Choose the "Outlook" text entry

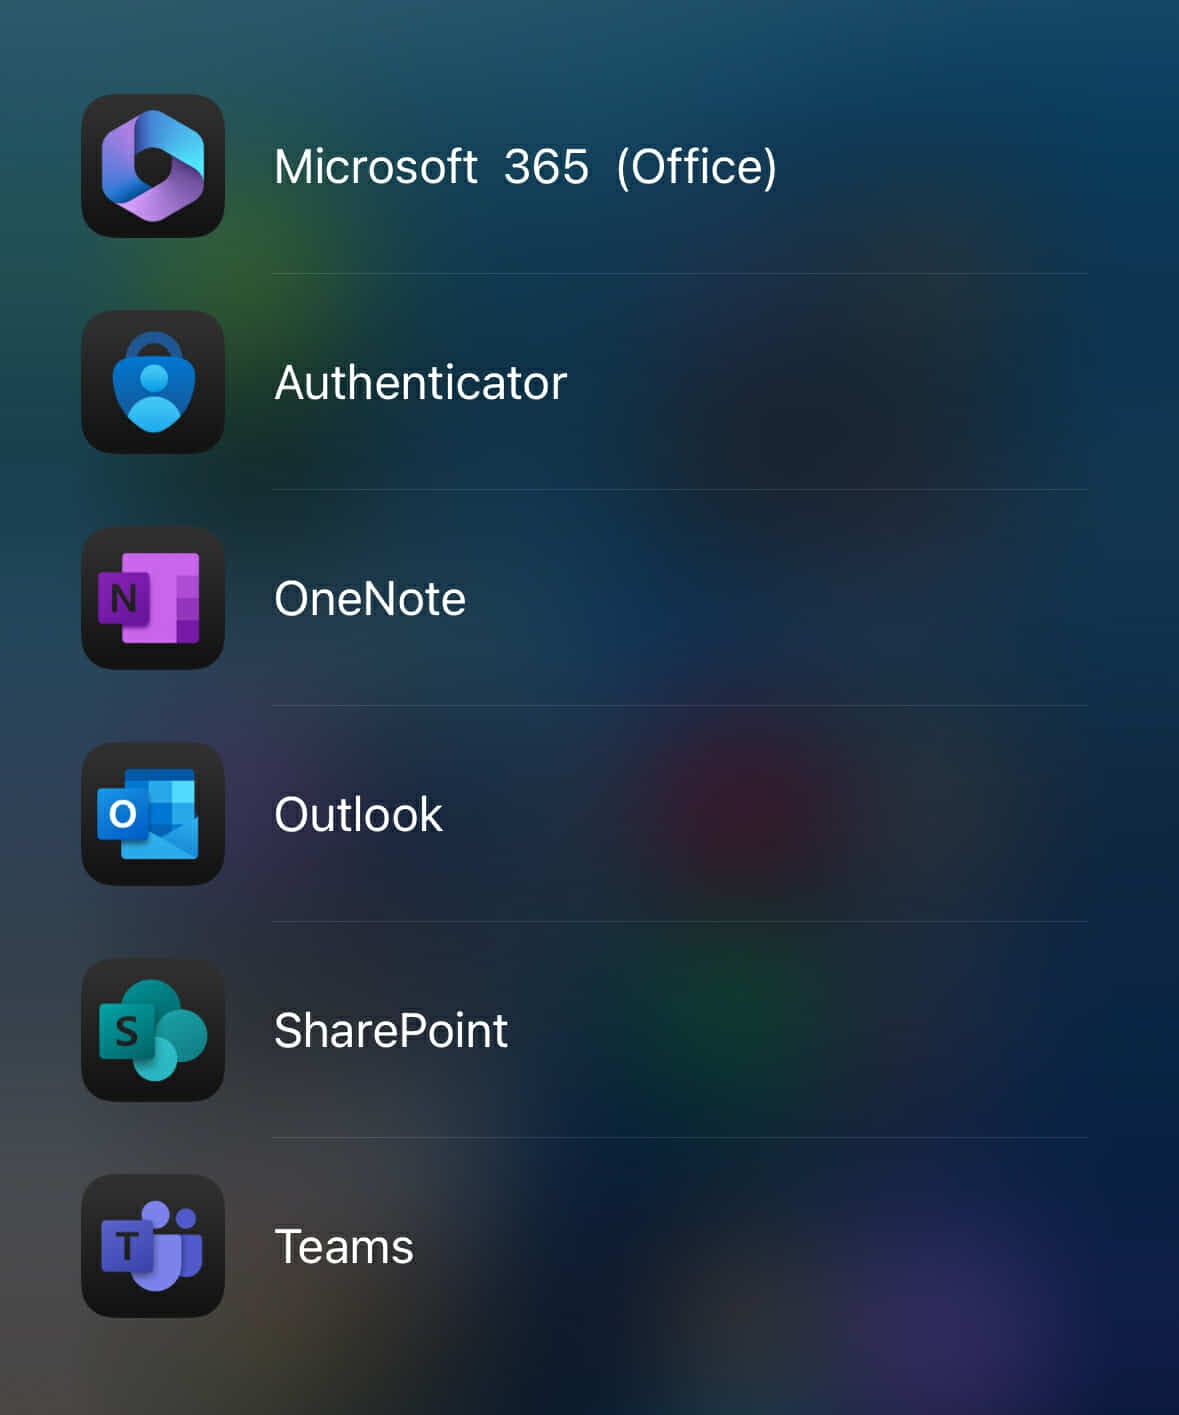[358, 815]
